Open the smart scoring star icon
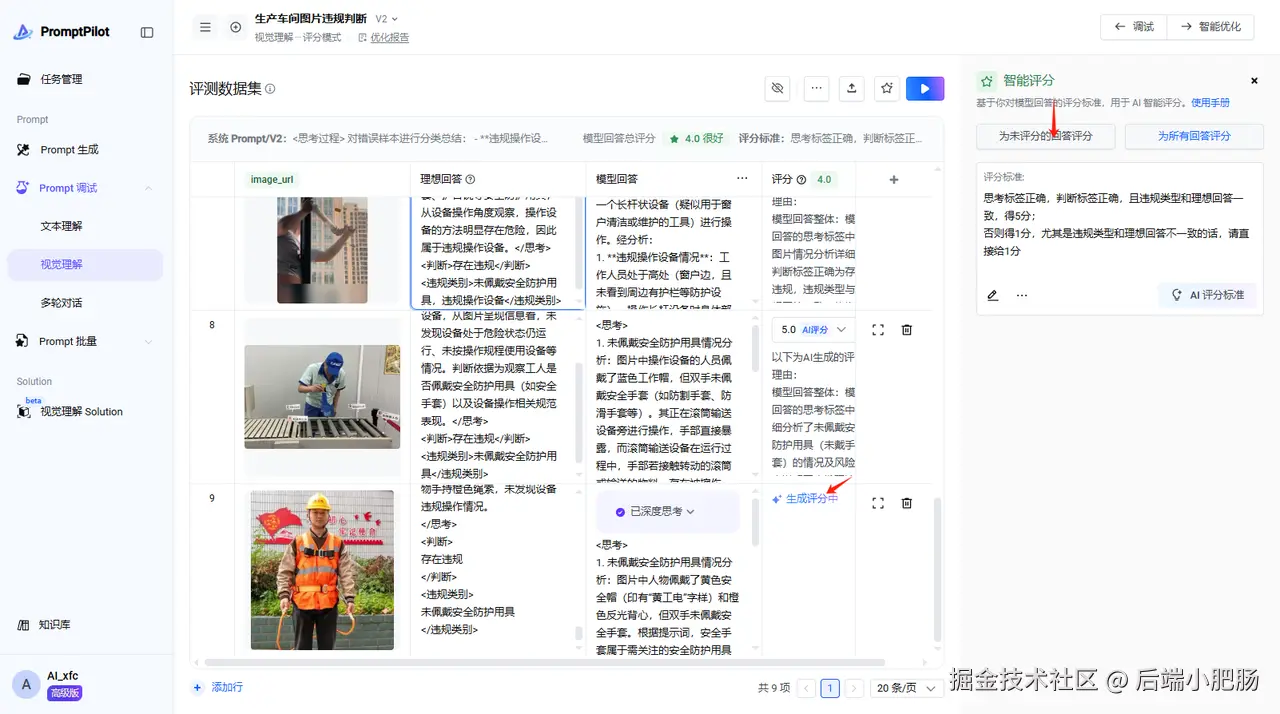This screenshot has height=714, width=1280. click(x=887, y=88)
